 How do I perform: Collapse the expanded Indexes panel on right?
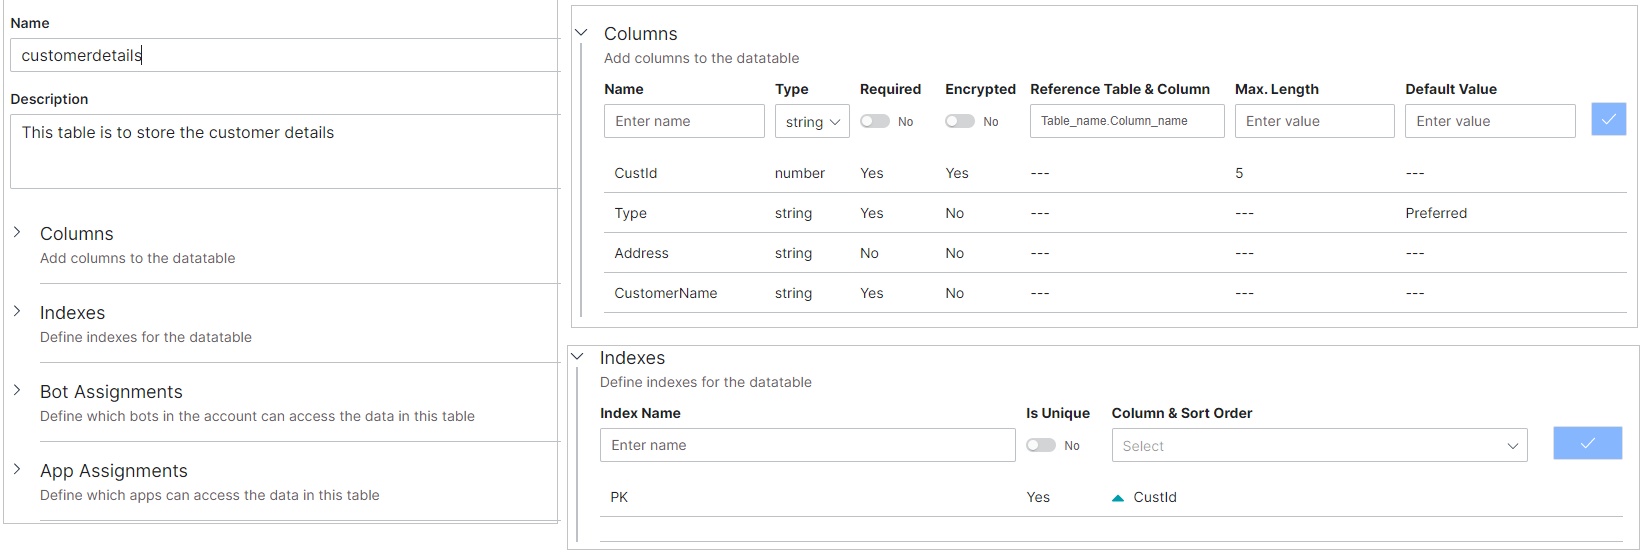577,357
